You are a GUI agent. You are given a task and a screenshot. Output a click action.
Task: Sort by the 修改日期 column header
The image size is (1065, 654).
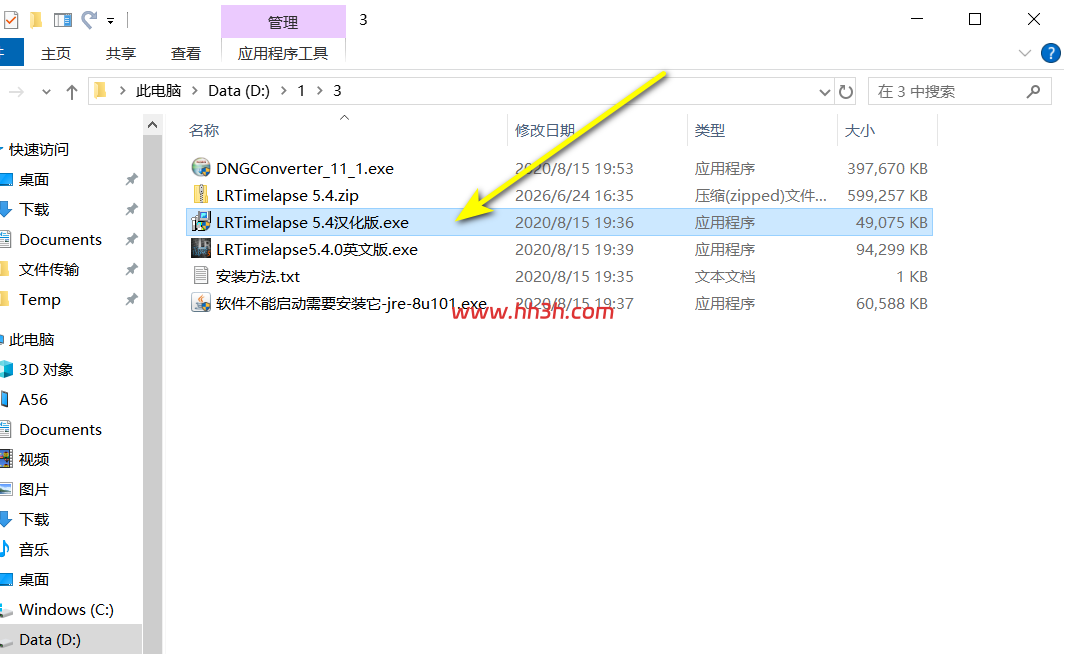coord(545,130)
